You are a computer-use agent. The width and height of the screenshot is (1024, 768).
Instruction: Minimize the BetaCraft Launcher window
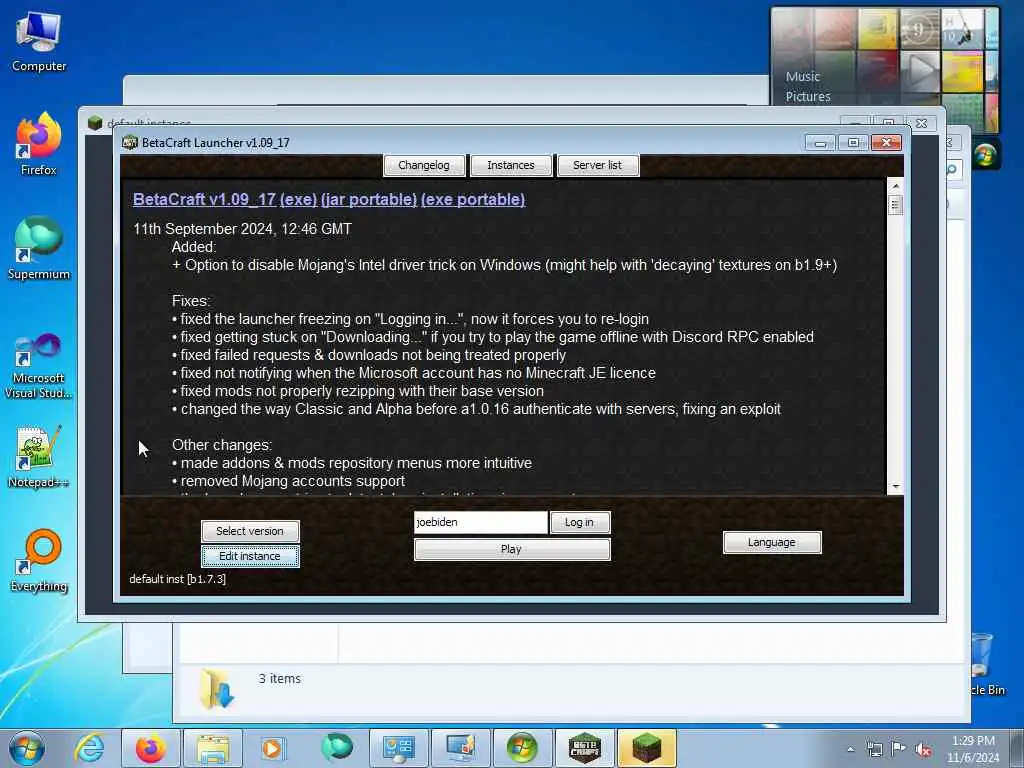pyautogui.click(x=820, y=142)
